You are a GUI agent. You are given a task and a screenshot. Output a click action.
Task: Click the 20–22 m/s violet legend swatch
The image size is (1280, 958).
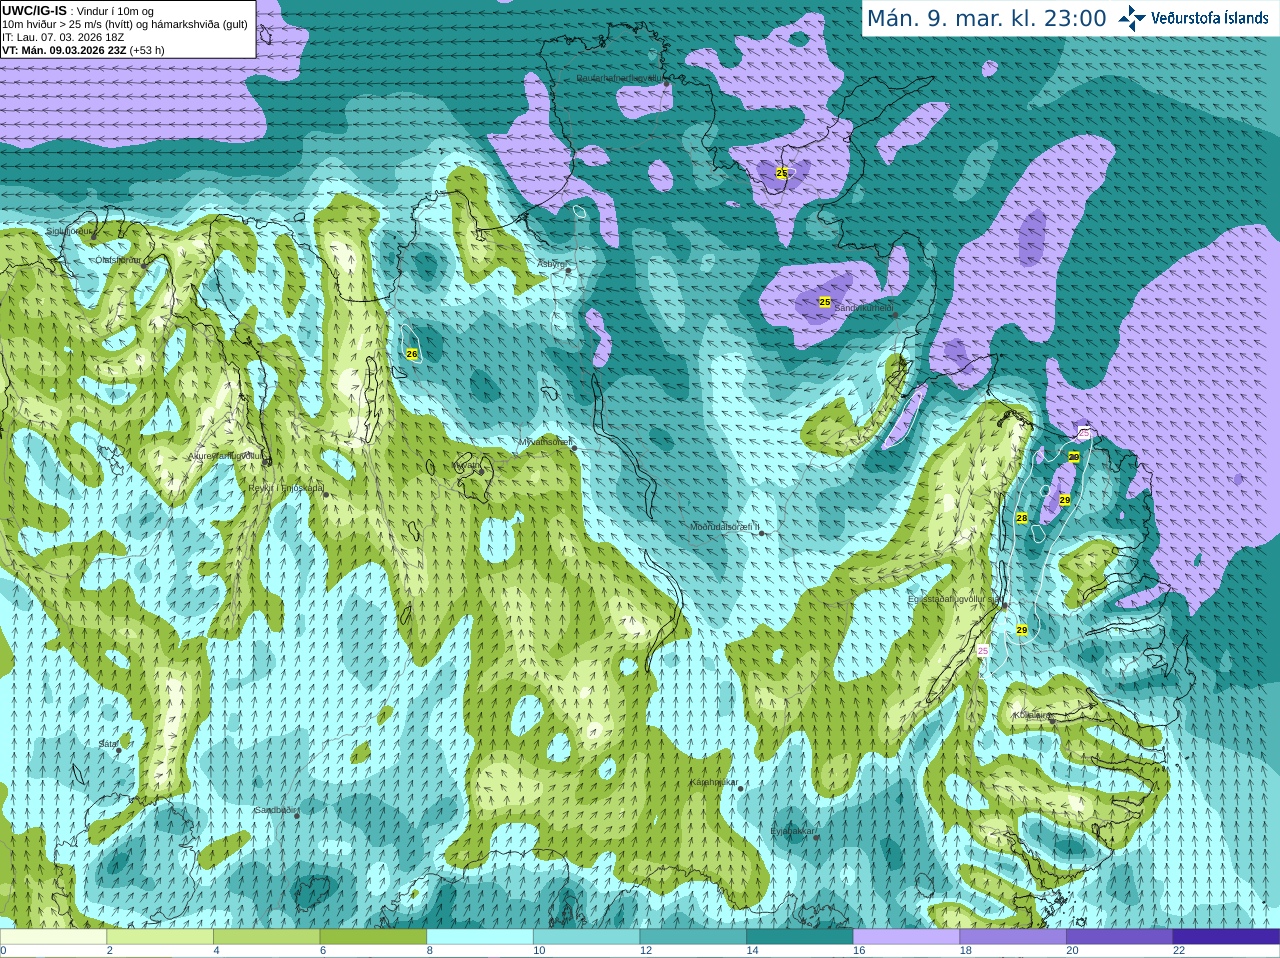pyautogui.click(x=1120, y=937)
